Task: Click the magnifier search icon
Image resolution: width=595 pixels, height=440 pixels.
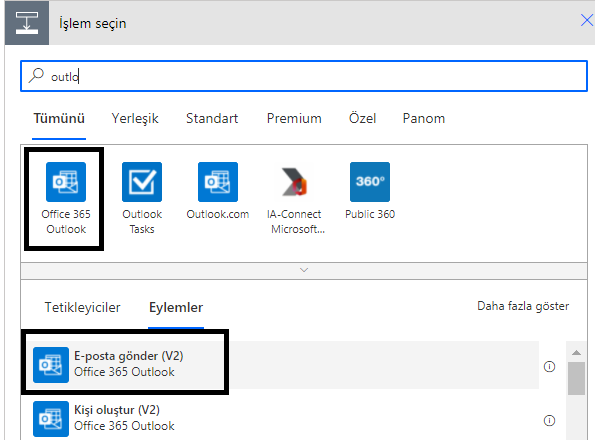Action: (x=36, y=75)
